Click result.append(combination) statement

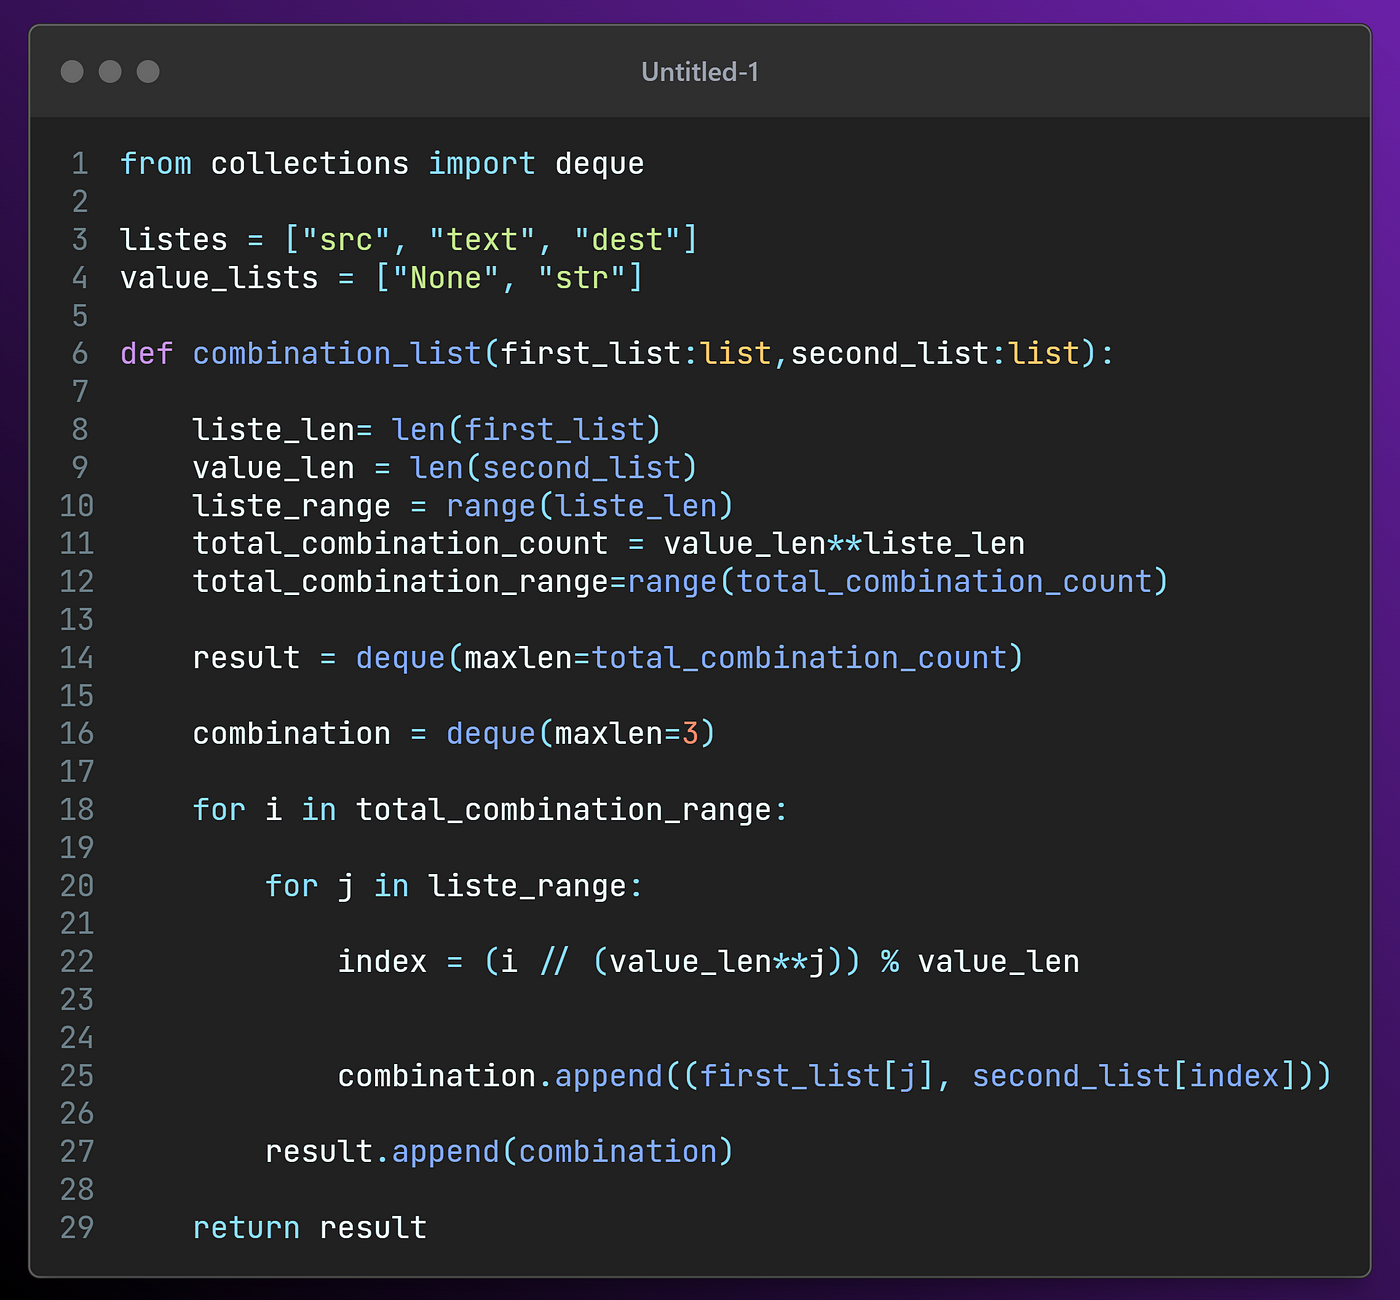pyautogui.click(x=499, y=1151)
